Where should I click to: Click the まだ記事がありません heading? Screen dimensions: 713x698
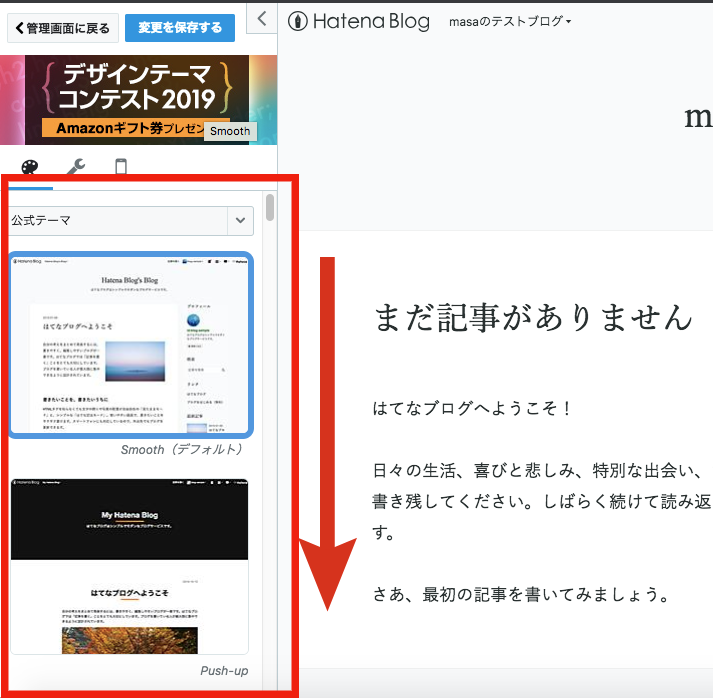(533, 317)
